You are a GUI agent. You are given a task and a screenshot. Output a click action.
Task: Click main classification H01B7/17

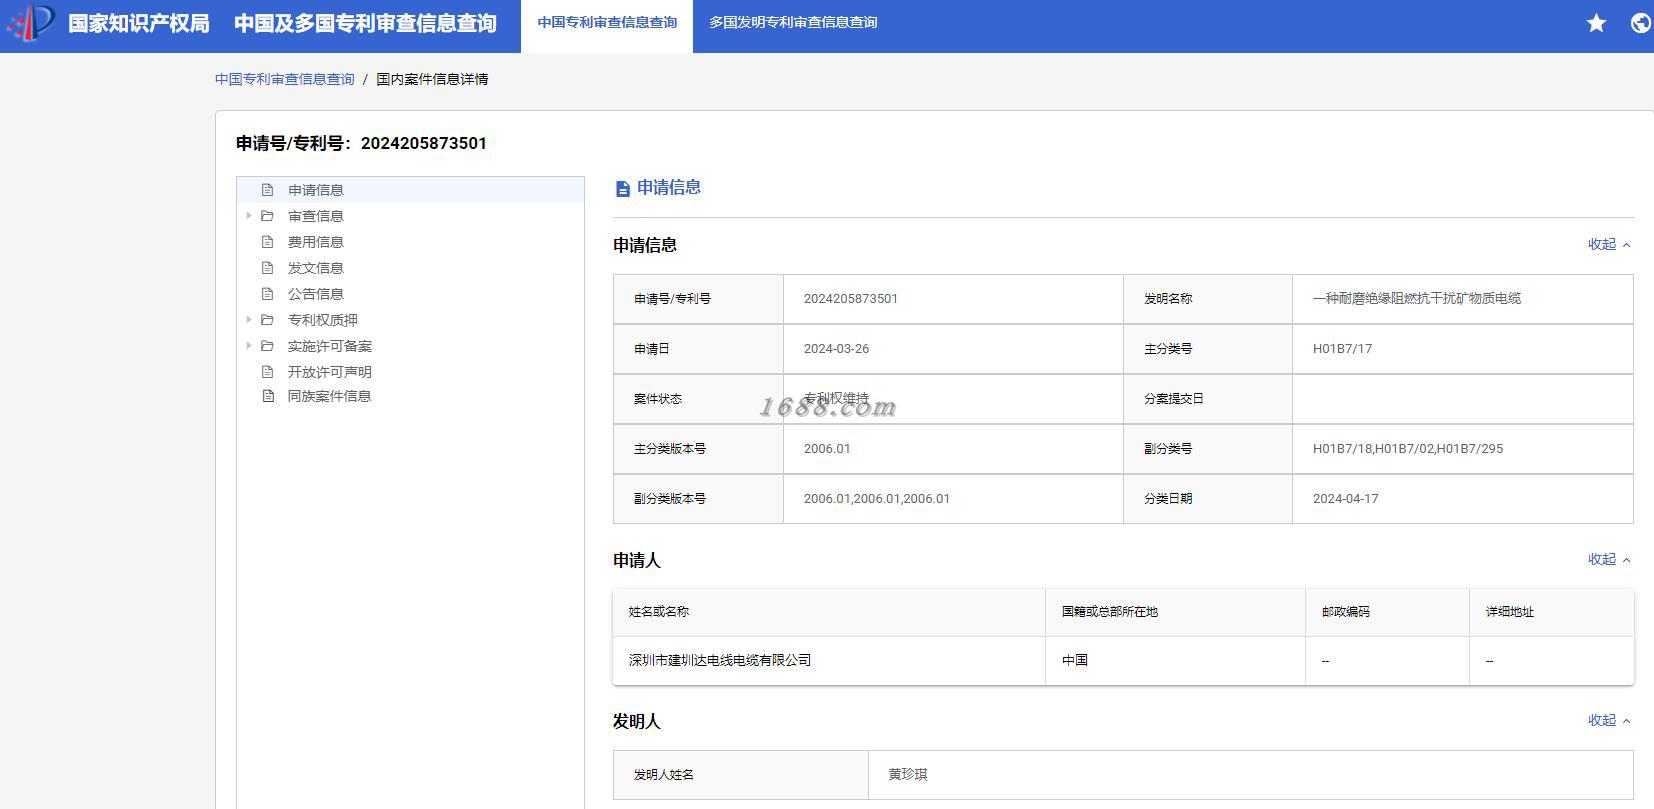click(1343, 348)
